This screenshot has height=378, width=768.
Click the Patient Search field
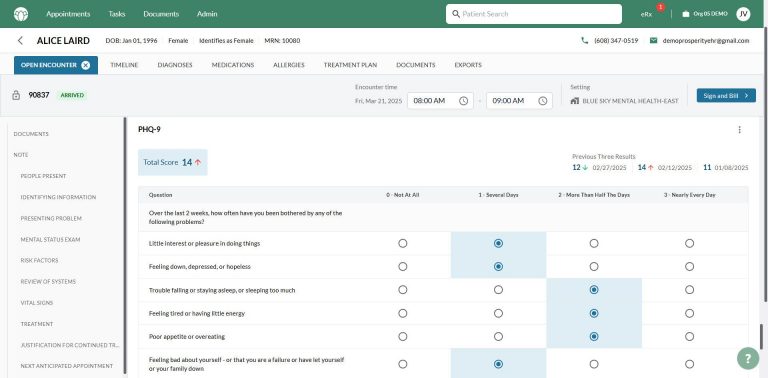coord(534,14)
